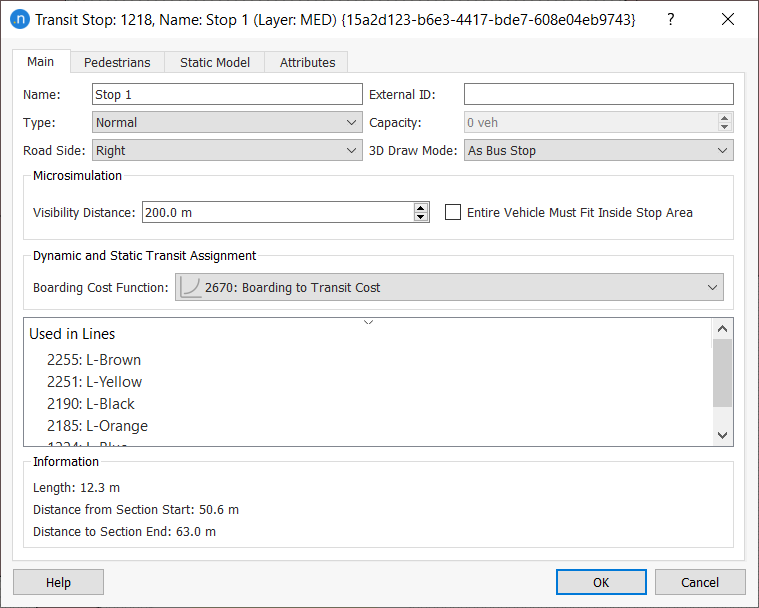Select line 2255: L-Brown
The height and width of the screenshot is (608, 759).
click(94, 360)
